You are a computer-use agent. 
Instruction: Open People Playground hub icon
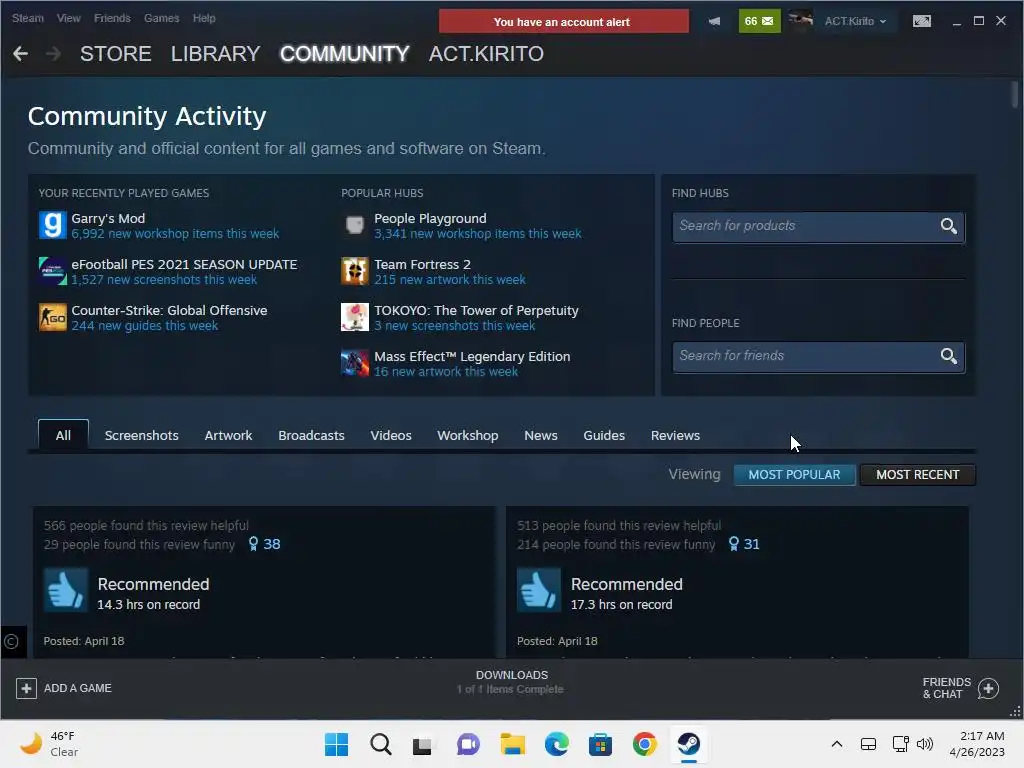point(355,225)
